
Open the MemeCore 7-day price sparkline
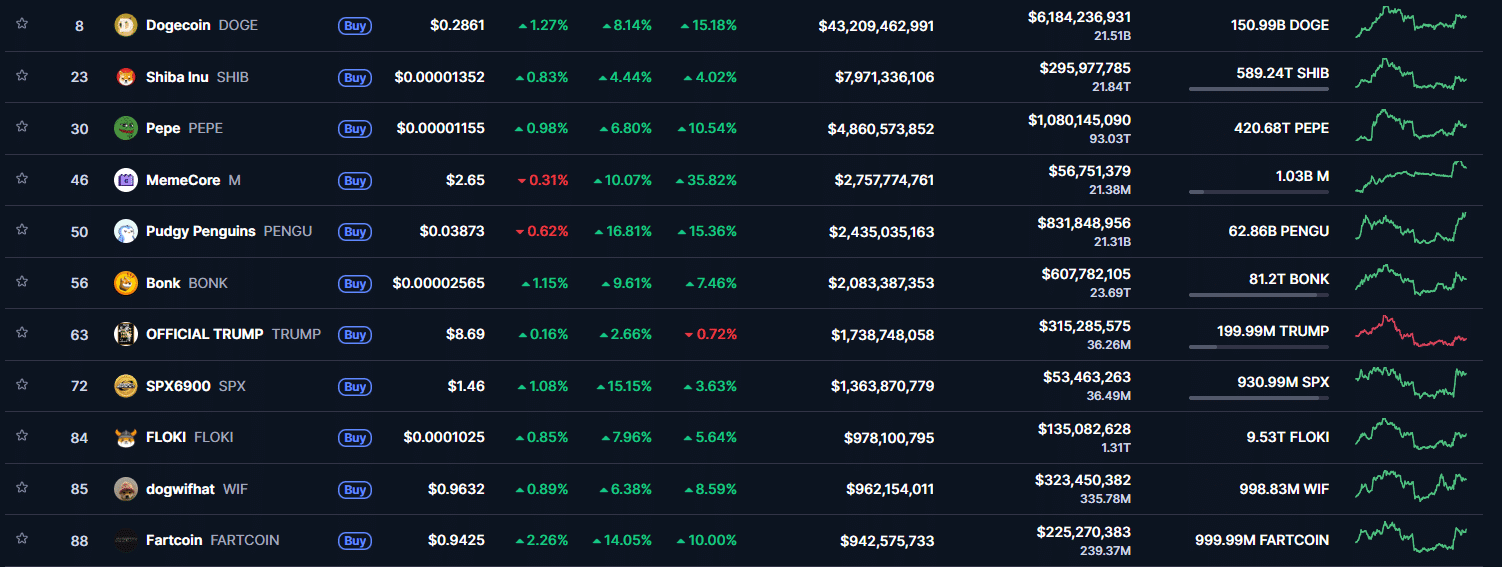click(1410, 178)
